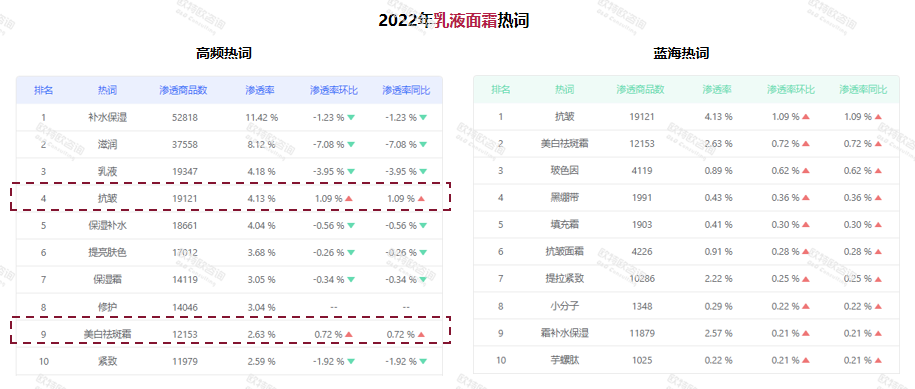Viewport: 915px width, 389px height.
Task: Select the 高频热词 section title
Action: pyautogui.click(x=224, y=54)
